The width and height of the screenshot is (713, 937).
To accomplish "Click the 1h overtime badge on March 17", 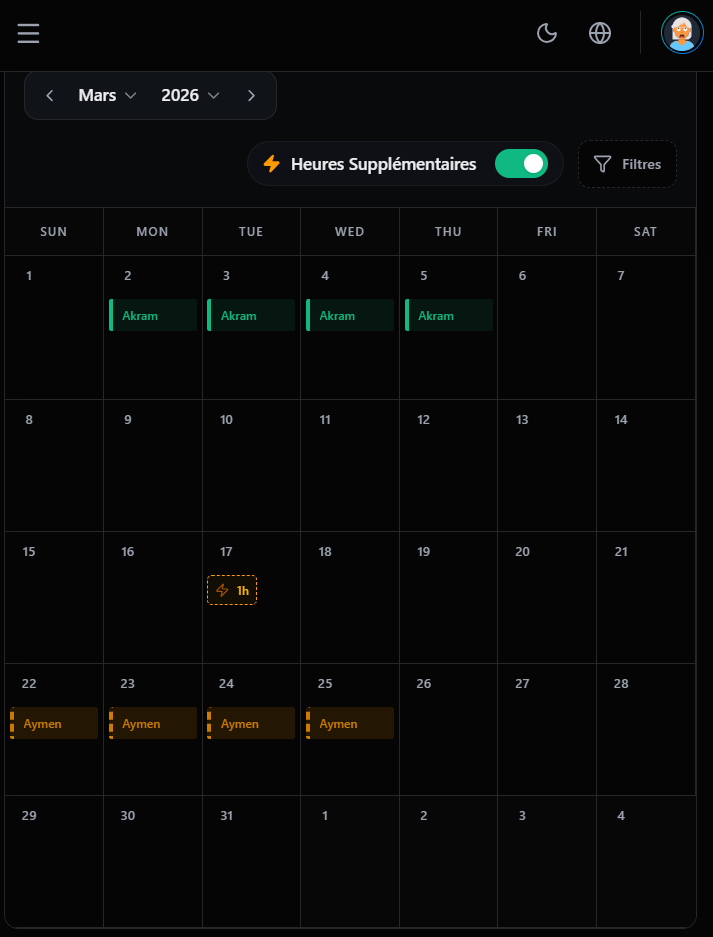I will [x=232, y=590].
